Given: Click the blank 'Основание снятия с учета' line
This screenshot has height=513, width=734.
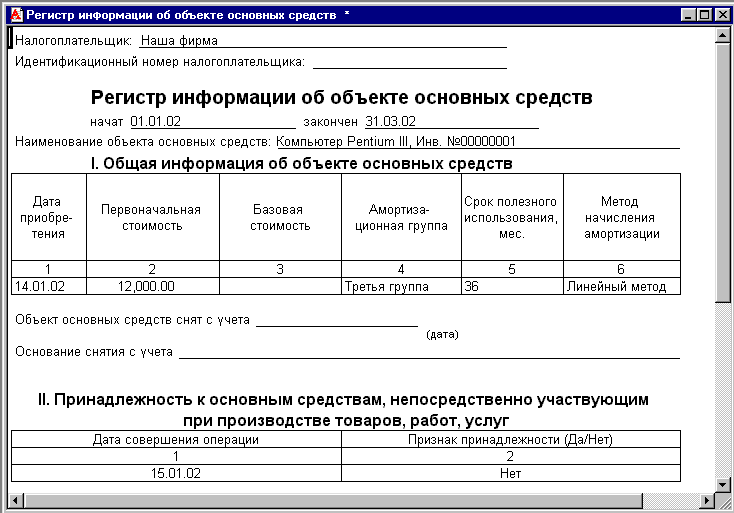Looking at the screenshot, I should coord(429,352).
